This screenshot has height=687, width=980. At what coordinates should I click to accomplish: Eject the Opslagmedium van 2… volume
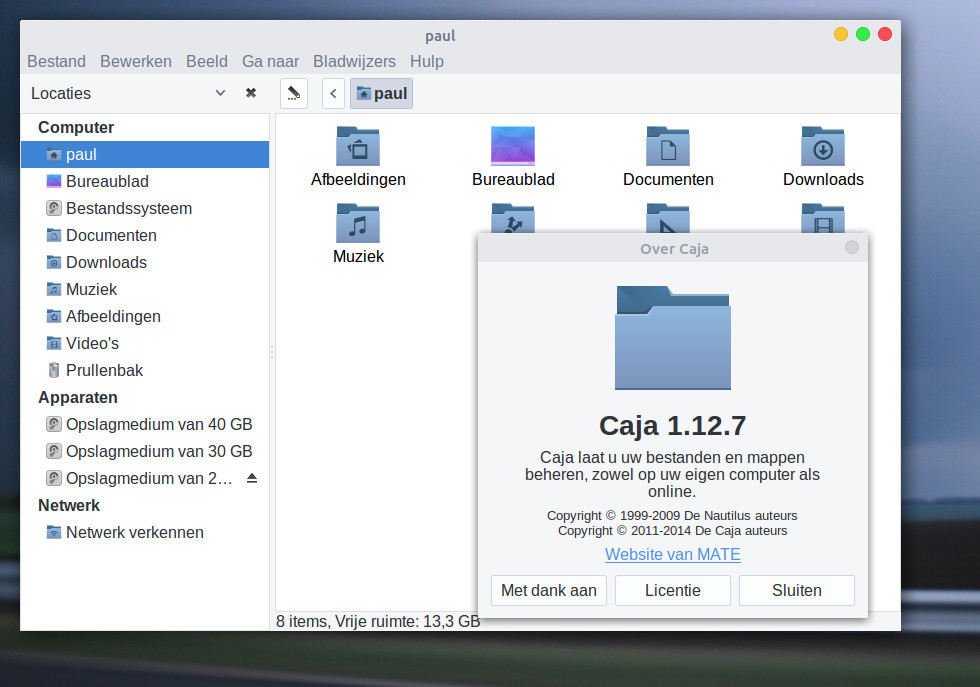pos(252,478)
